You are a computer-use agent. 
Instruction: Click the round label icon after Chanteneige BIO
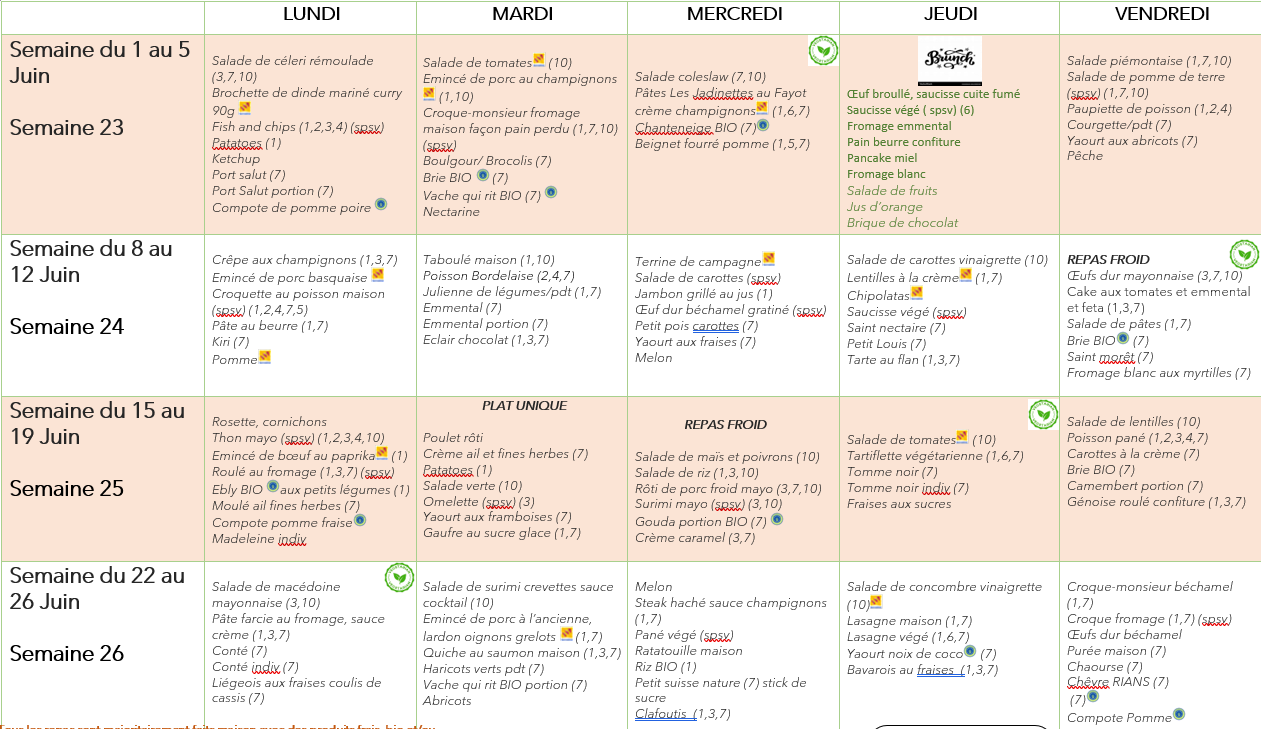(763, 126)
